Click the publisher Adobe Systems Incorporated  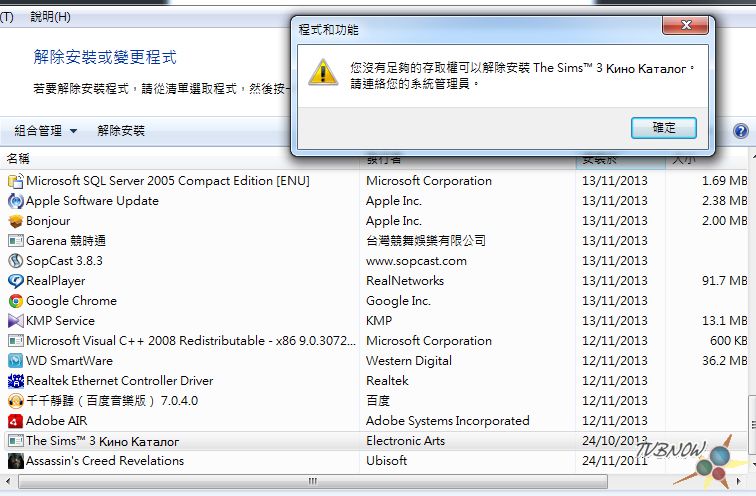(x=447, y=421)
